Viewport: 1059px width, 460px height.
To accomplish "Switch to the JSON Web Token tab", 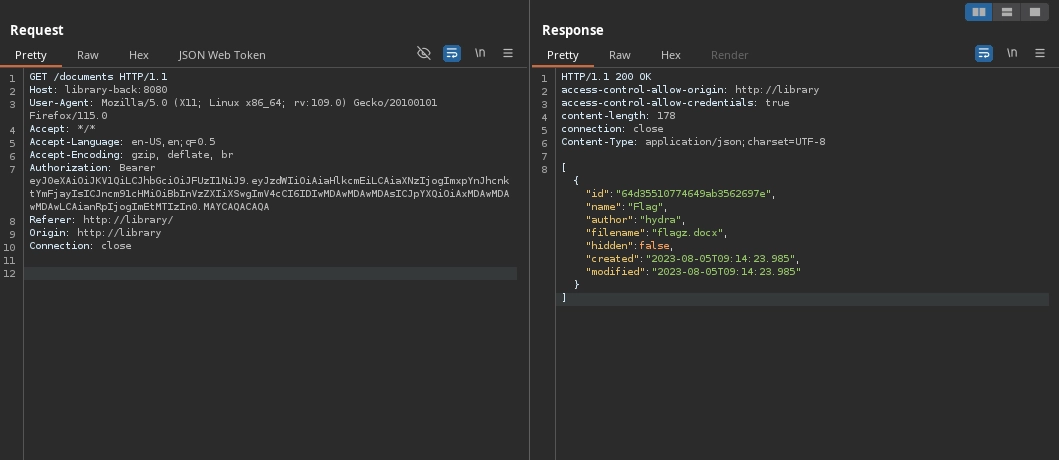I will click(222, 55).
